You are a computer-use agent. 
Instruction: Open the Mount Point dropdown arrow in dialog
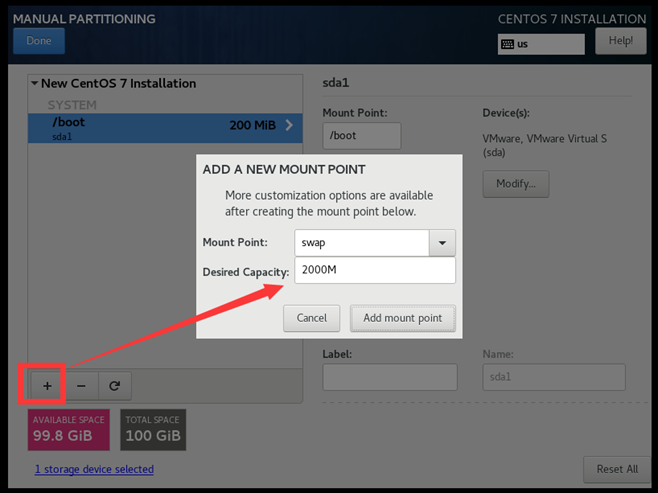click(442, 243)
